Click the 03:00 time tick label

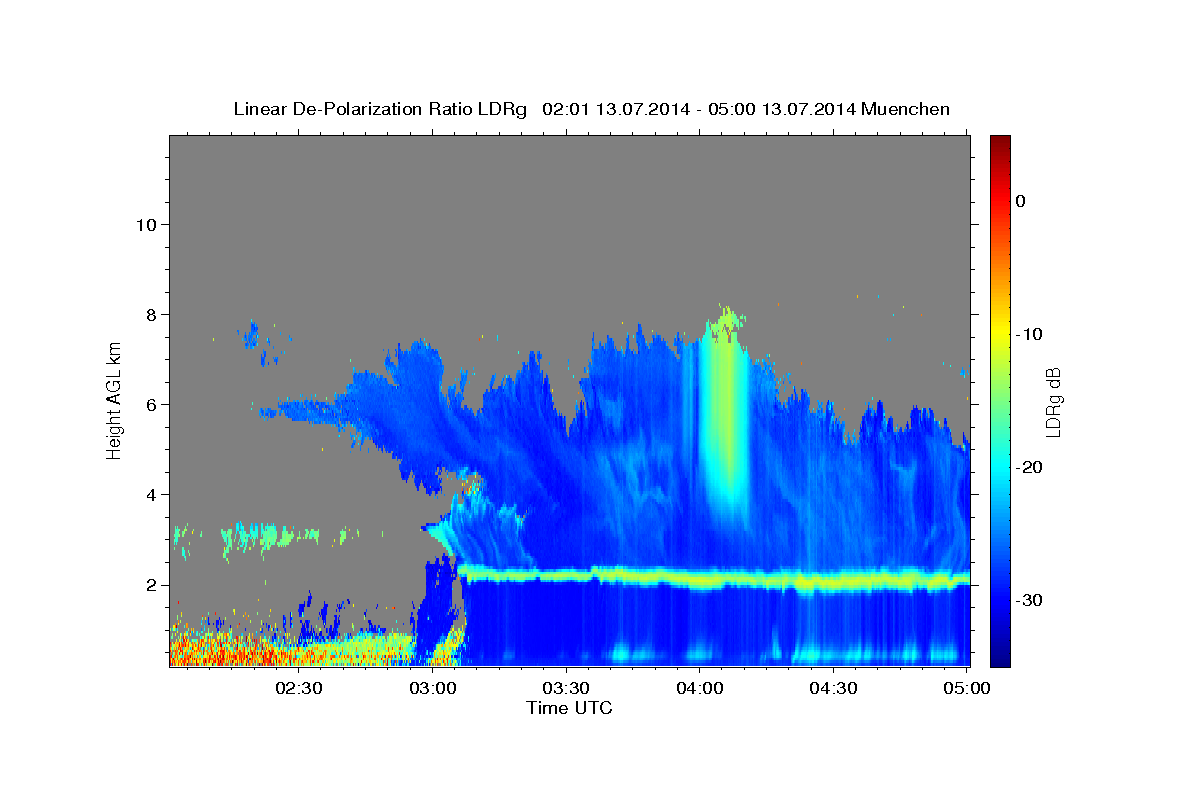point(433,688)
